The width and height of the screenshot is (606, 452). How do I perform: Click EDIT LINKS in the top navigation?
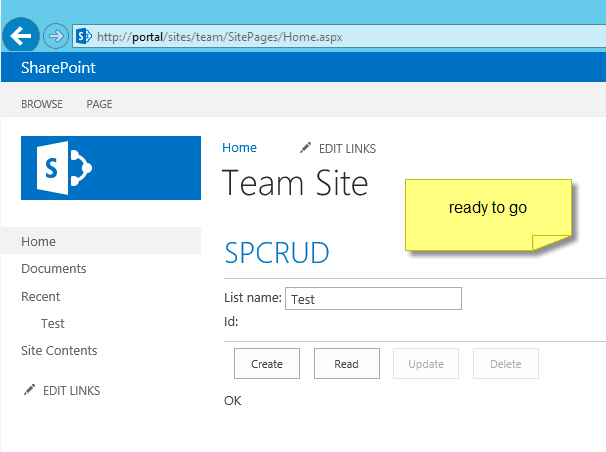[347, 149]
